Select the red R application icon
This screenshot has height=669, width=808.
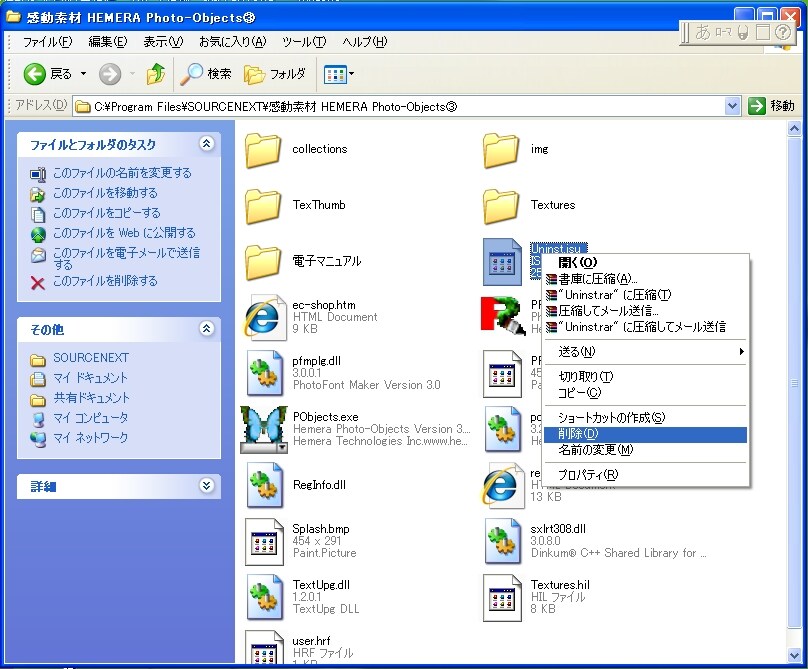coord(503,315)
